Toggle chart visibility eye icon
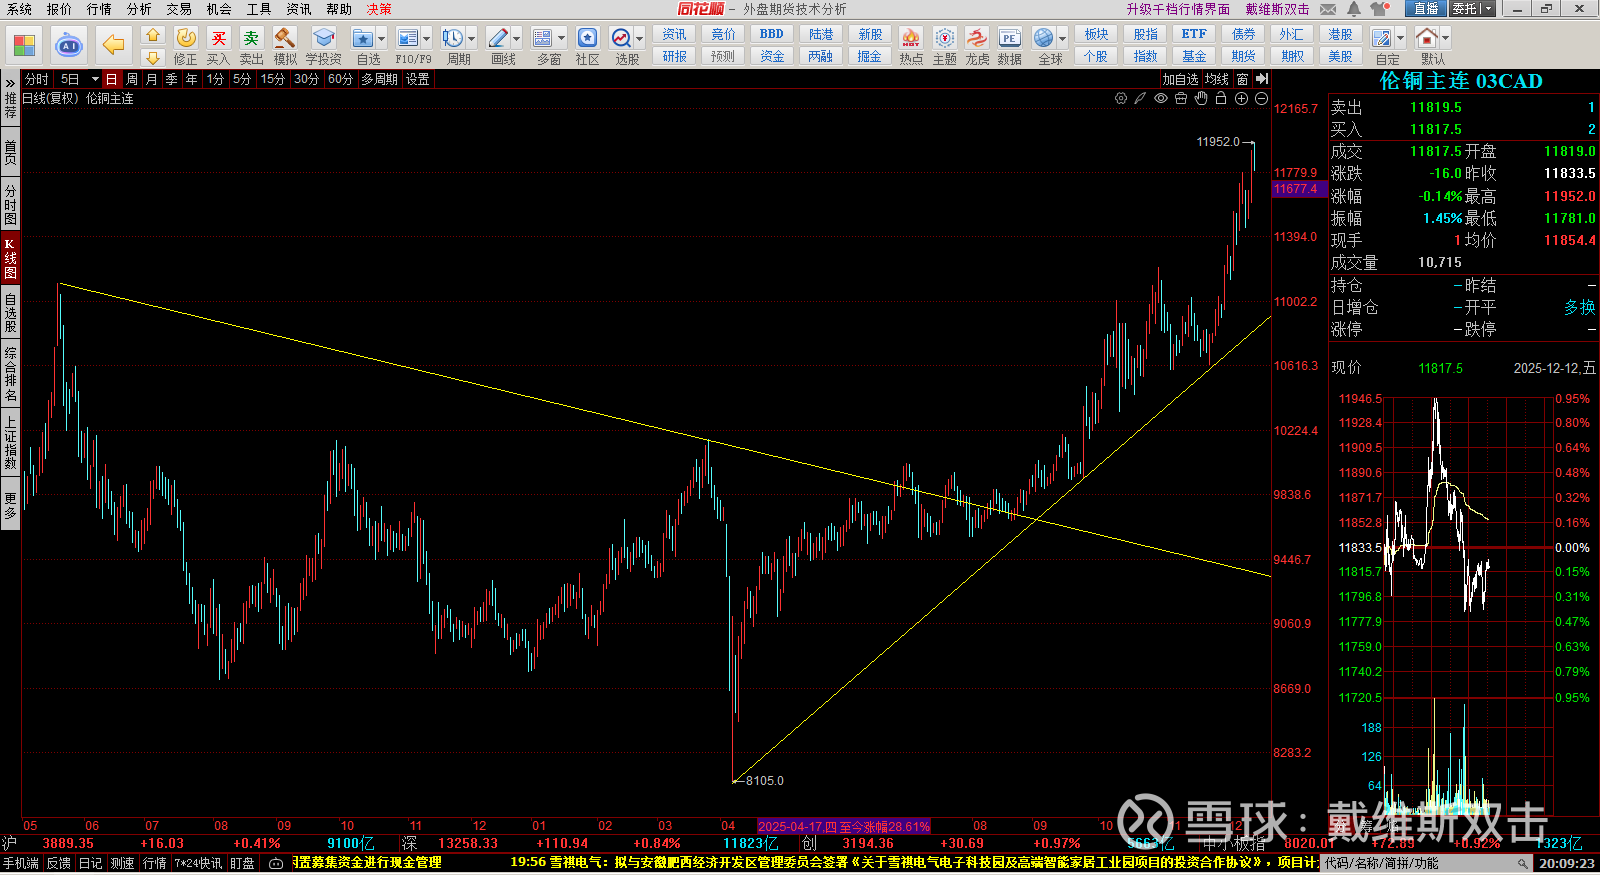Viewport: 1600px width, 875px height. point(1161,98)
